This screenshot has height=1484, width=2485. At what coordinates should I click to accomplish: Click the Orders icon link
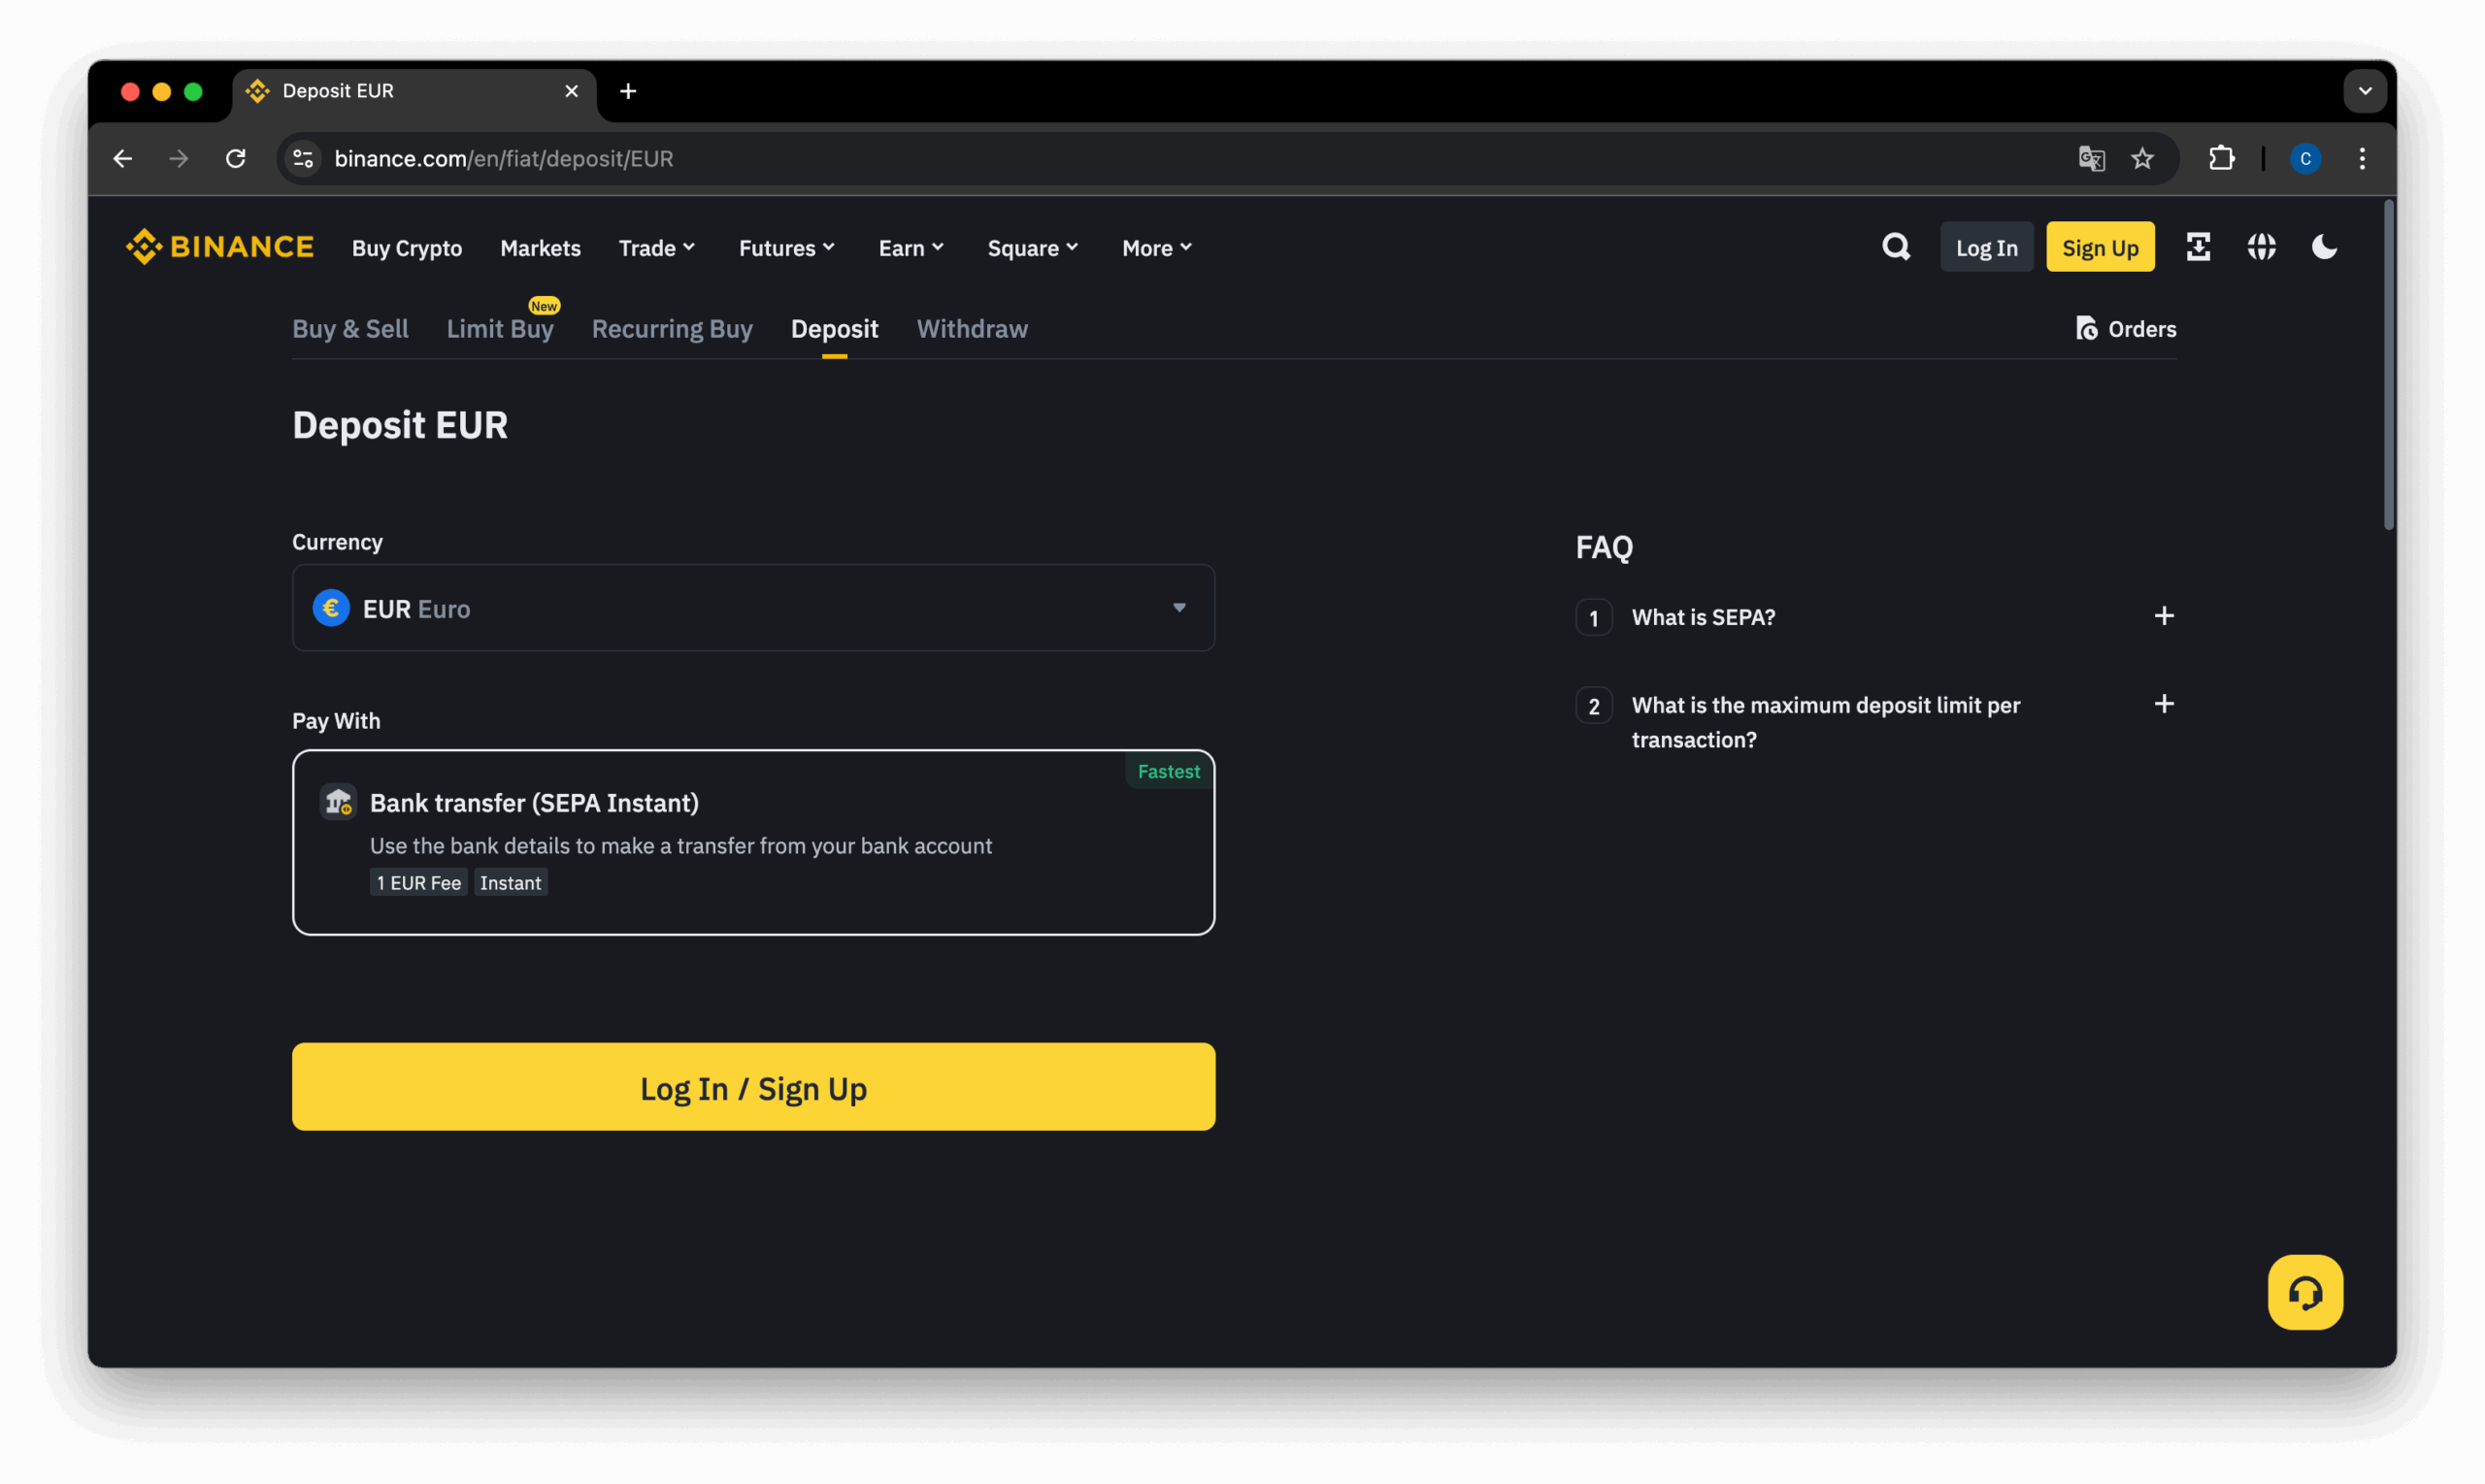coord(2125,328)
